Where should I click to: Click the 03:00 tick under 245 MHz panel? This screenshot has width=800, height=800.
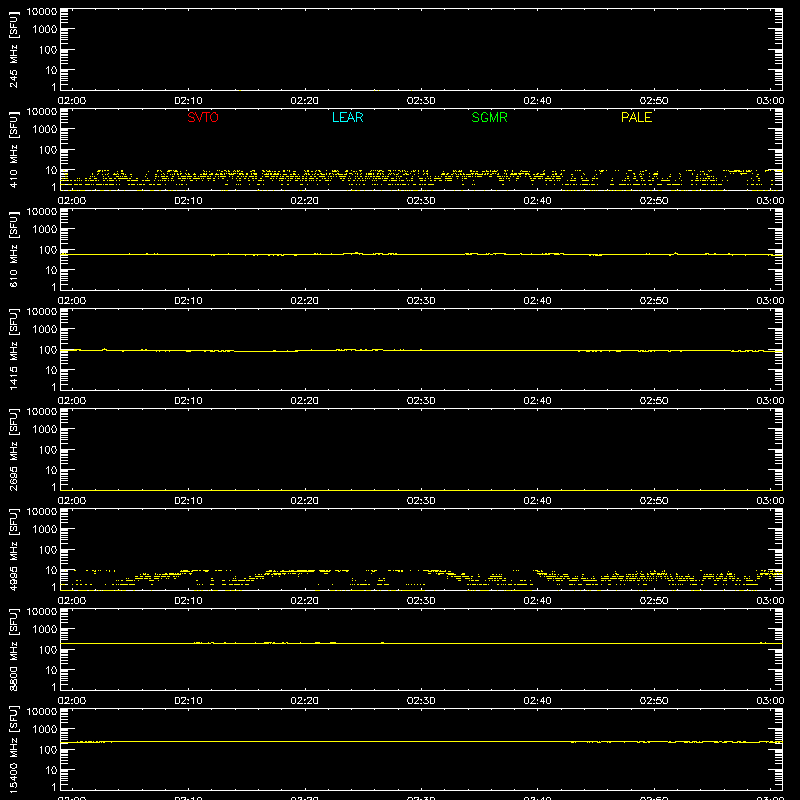770,101
